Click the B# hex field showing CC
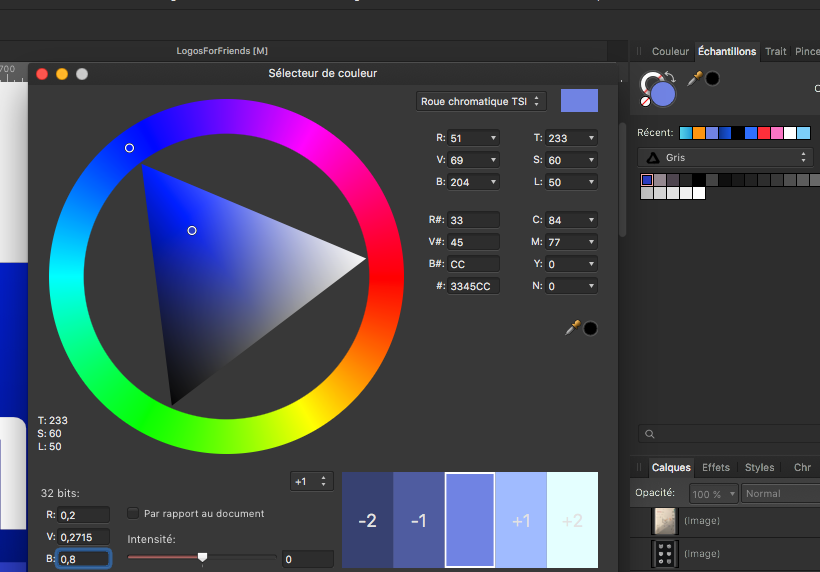Viewport: 820px width, 572px height. tap(473, 264)
